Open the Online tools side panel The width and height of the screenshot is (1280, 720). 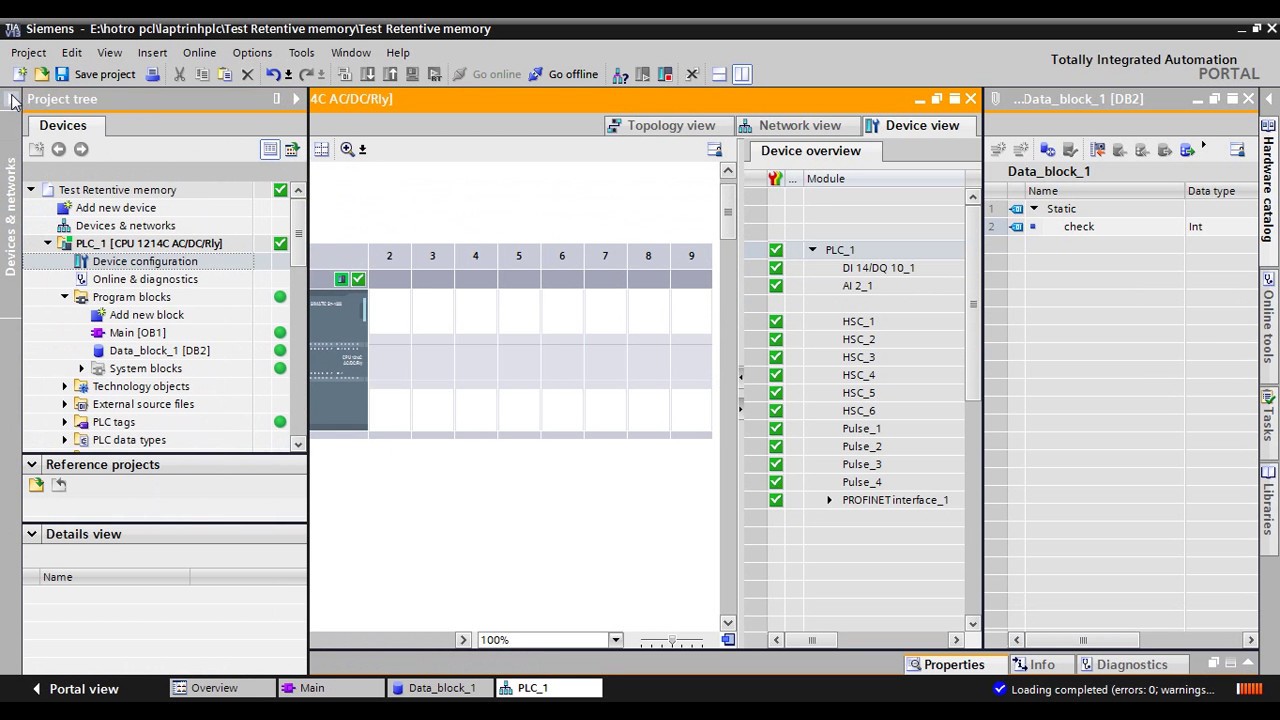click(1268, 319)
